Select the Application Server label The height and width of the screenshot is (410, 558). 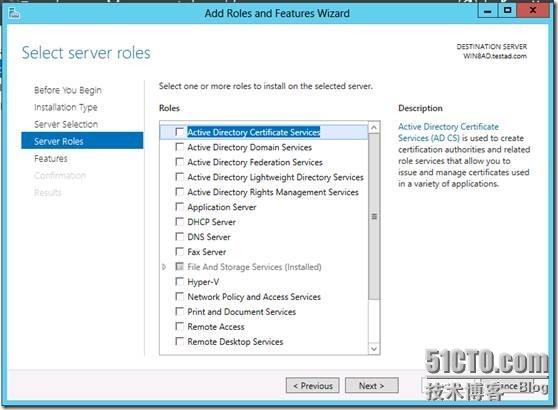pyautogui.click(x=222, y=207)
